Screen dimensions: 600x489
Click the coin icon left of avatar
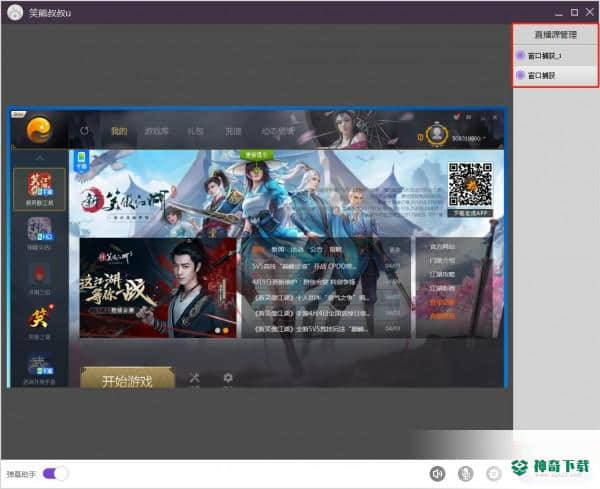click(420, 137)
